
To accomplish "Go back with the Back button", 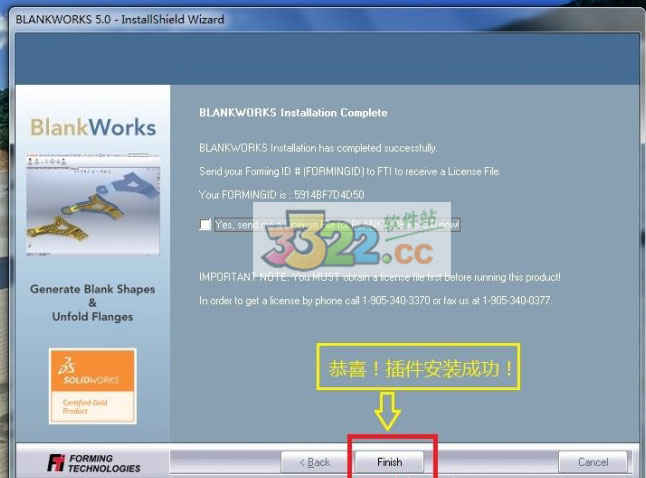I will tap(315, 462).
